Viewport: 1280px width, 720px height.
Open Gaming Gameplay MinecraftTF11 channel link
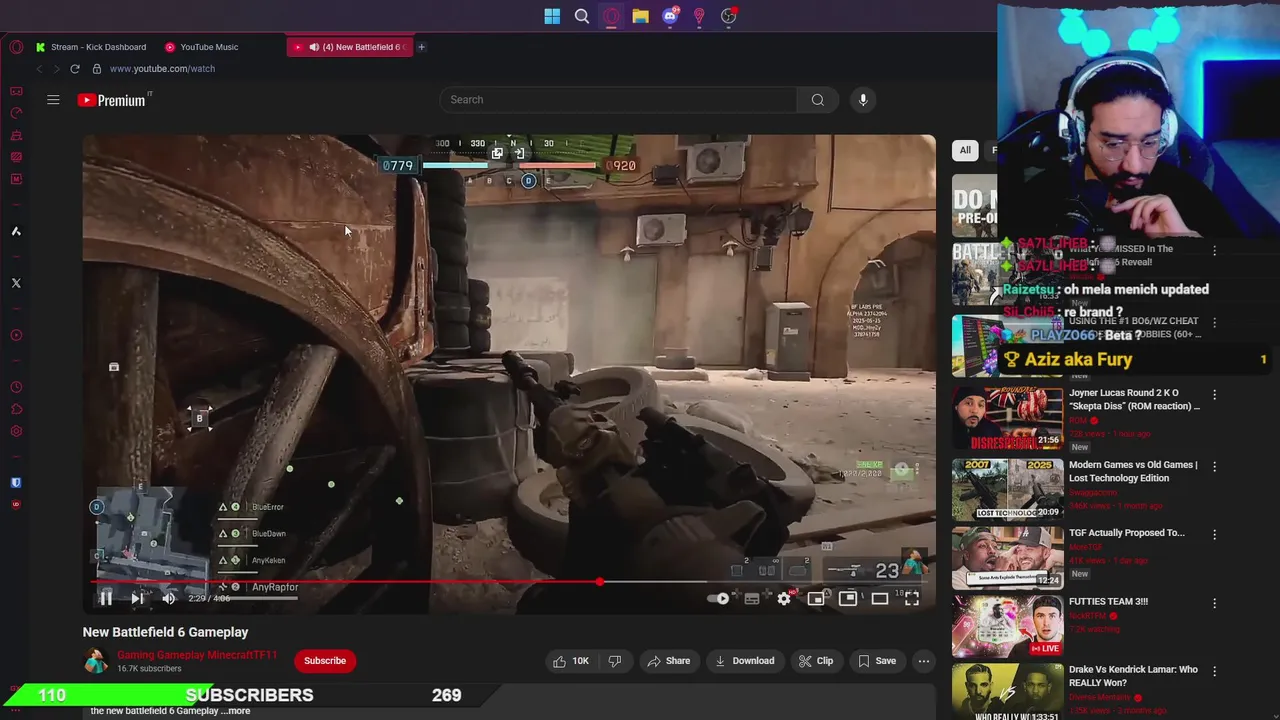point(197,655)
